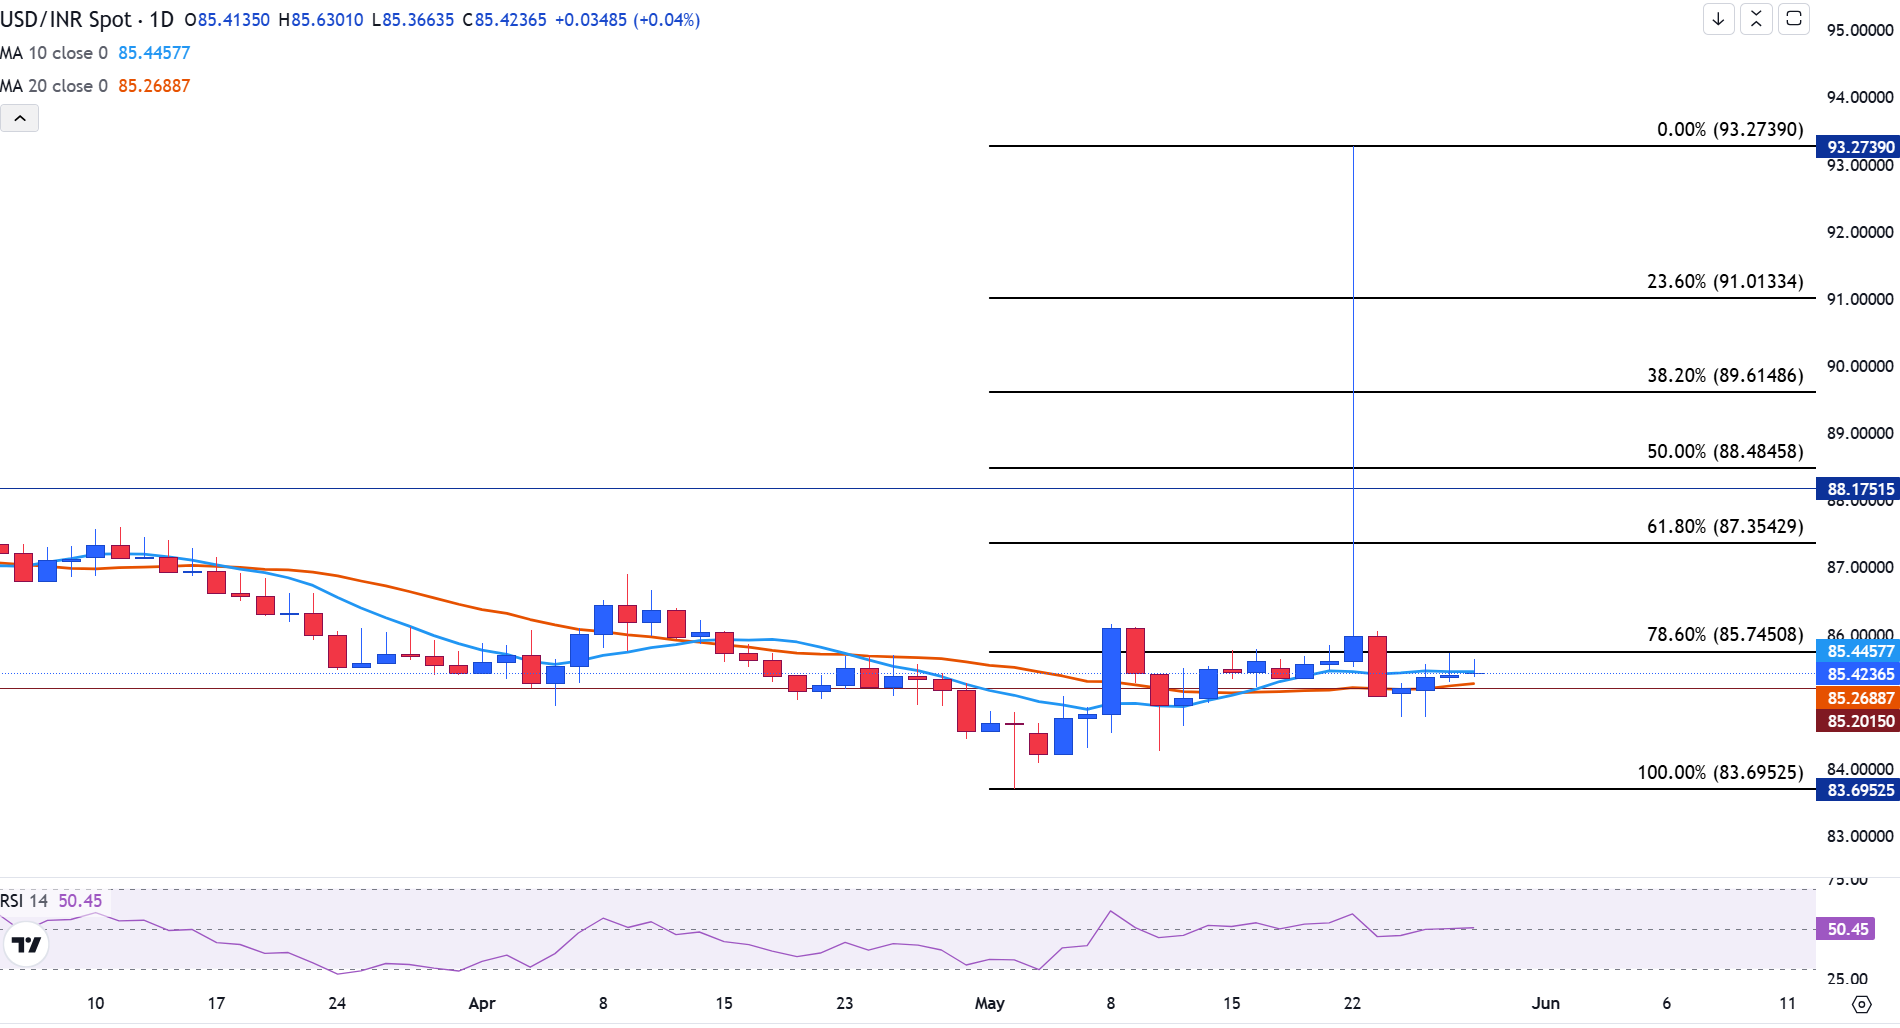Click the 83.69525 price axis label
Viewport: 1900px width, 1028px height.
click(x=1858, y=790)
